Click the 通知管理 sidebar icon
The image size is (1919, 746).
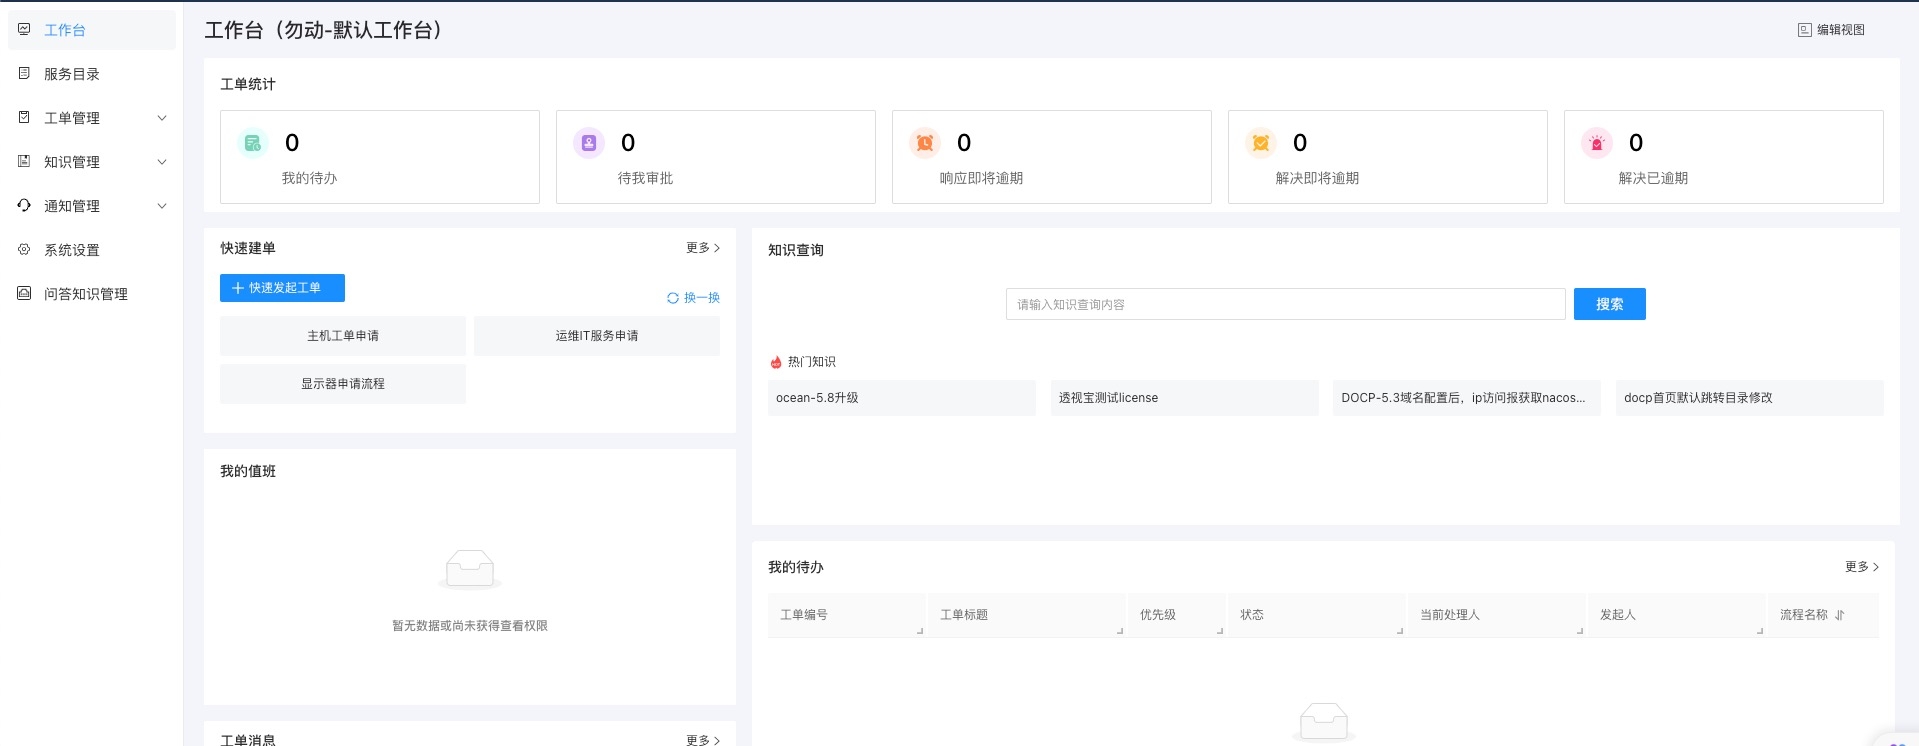(24, 205)
